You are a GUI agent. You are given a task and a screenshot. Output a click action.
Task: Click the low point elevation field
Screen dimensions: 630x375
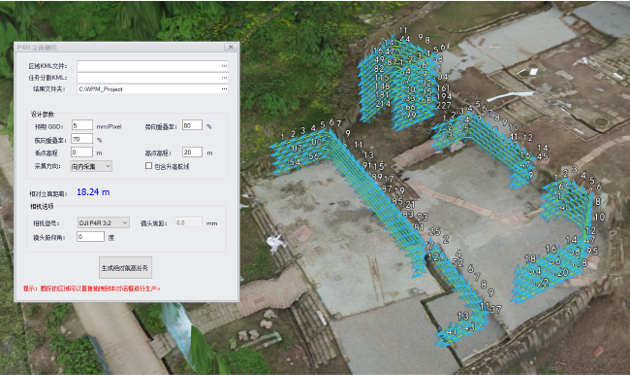[82, 152]
